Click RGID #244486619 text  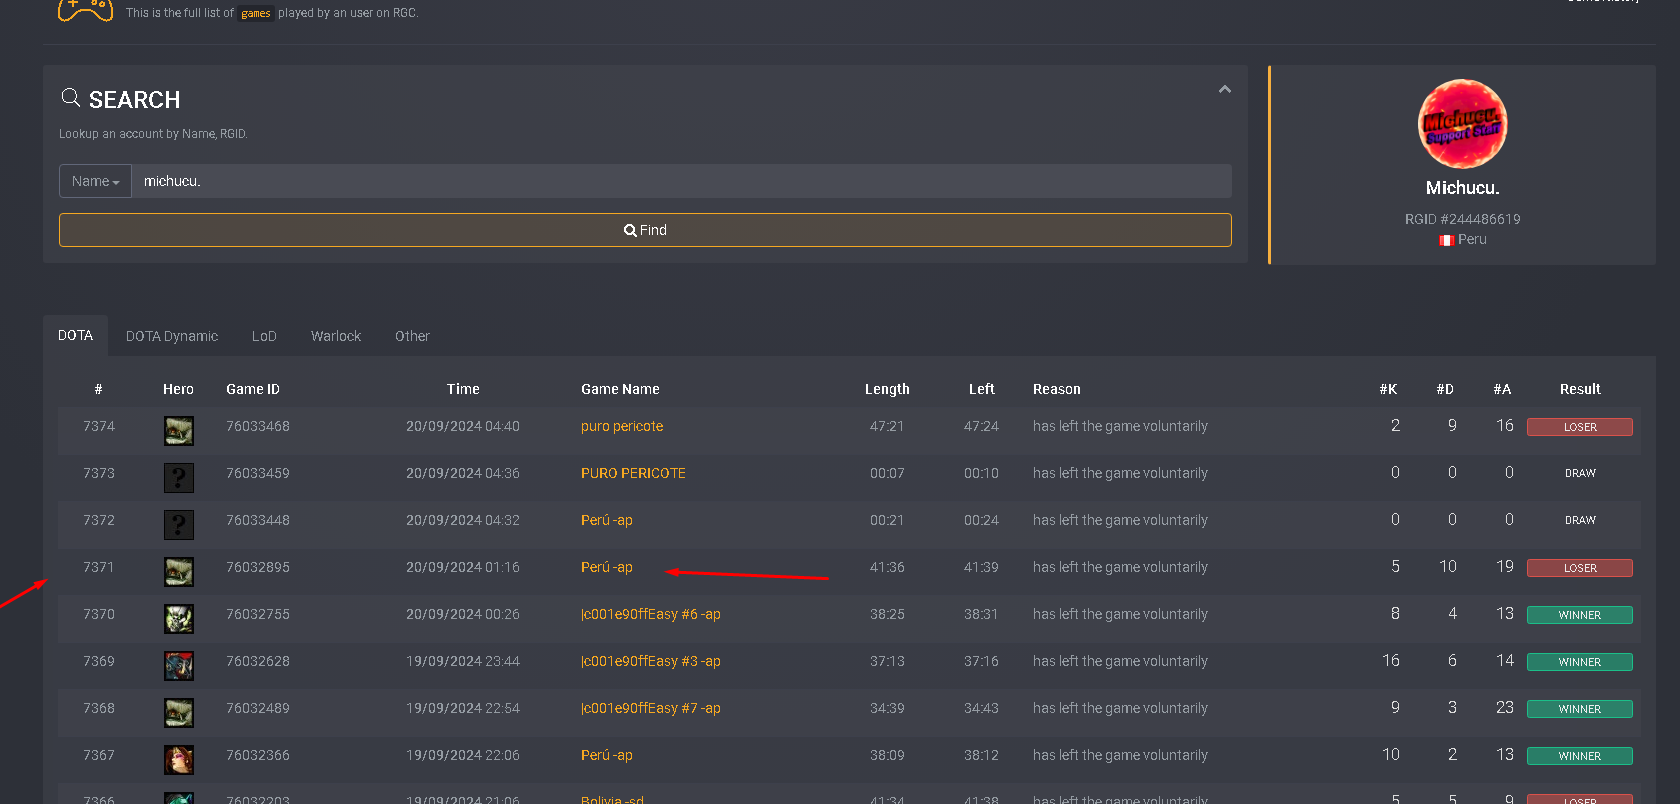(1462, 219)
